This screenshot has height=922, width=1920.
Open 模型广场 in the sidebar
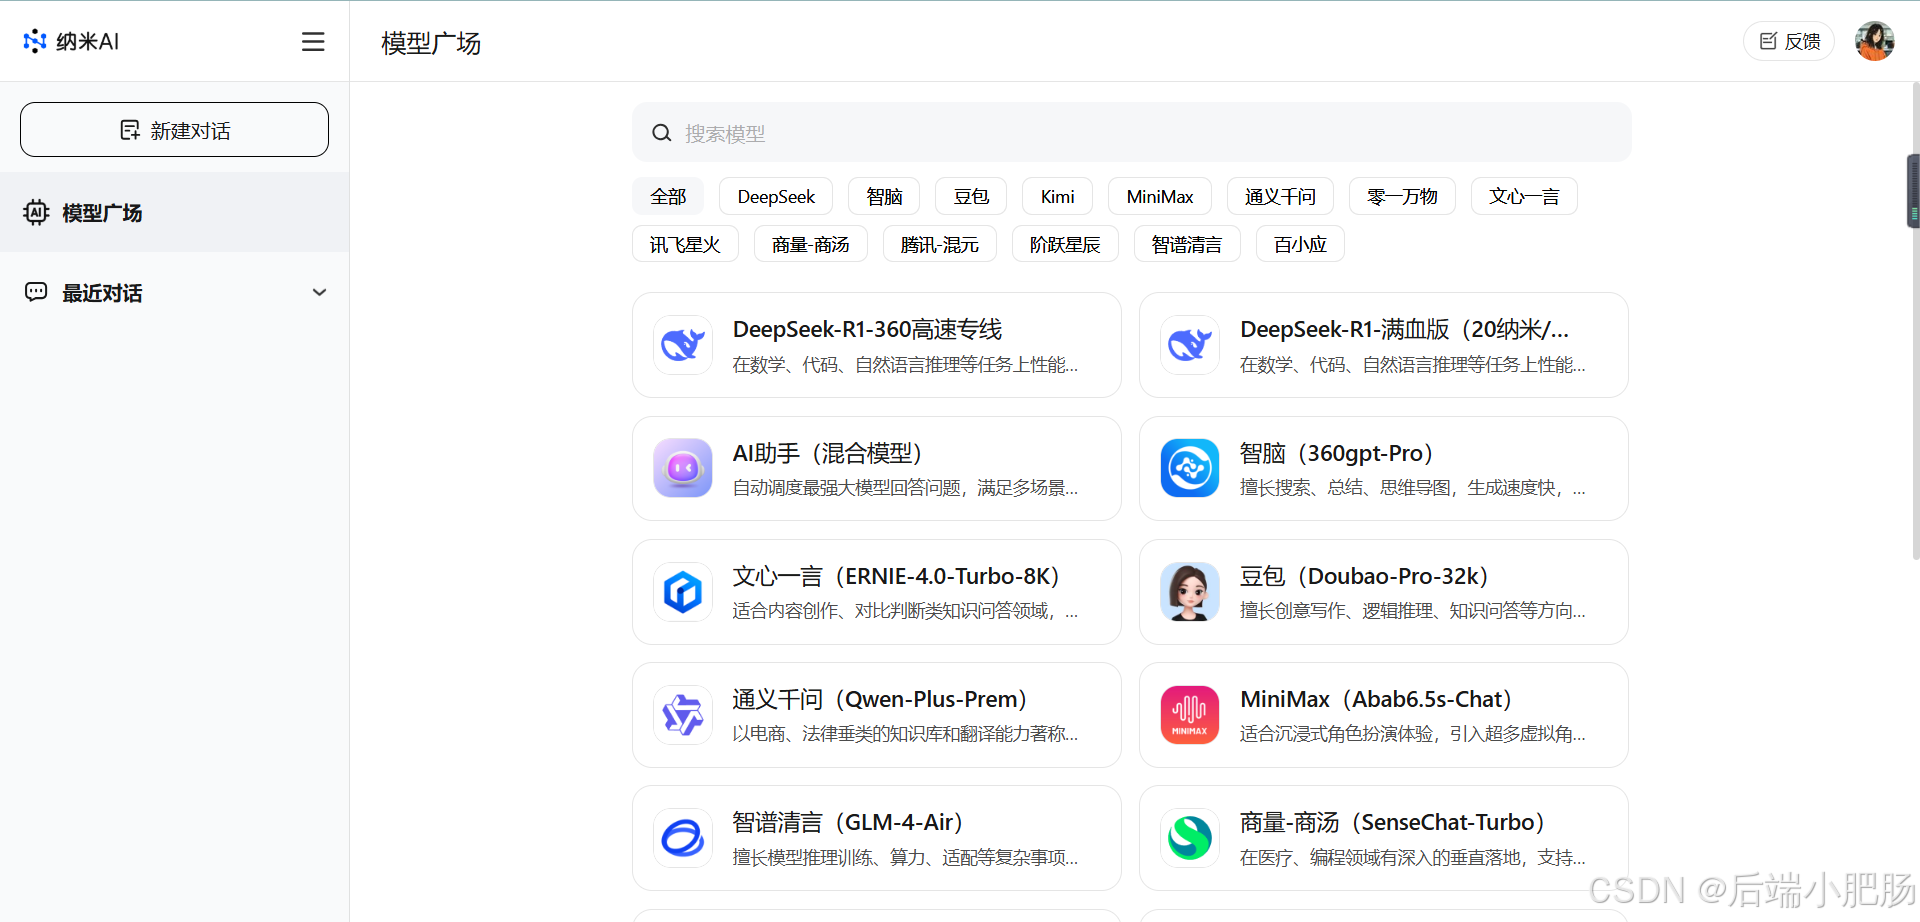(x=102, y=213)
